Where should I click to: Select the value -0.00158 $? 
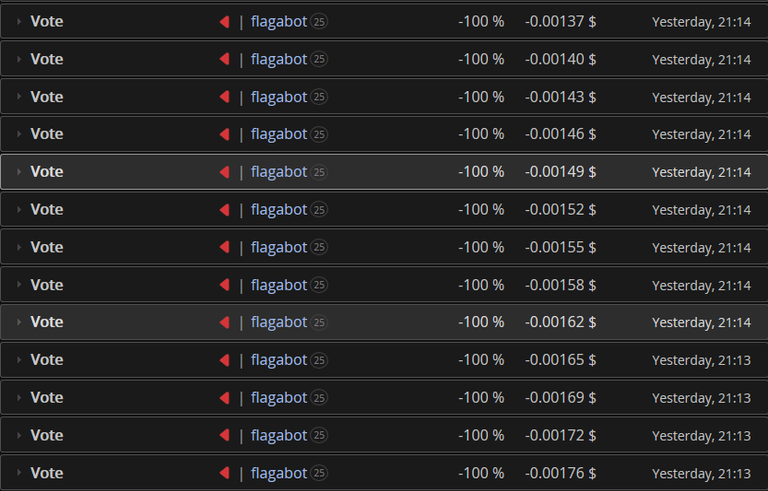tap(560, 285)
